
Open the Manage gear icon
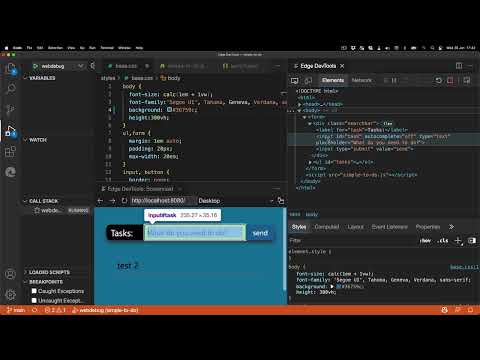coord(10,295)
